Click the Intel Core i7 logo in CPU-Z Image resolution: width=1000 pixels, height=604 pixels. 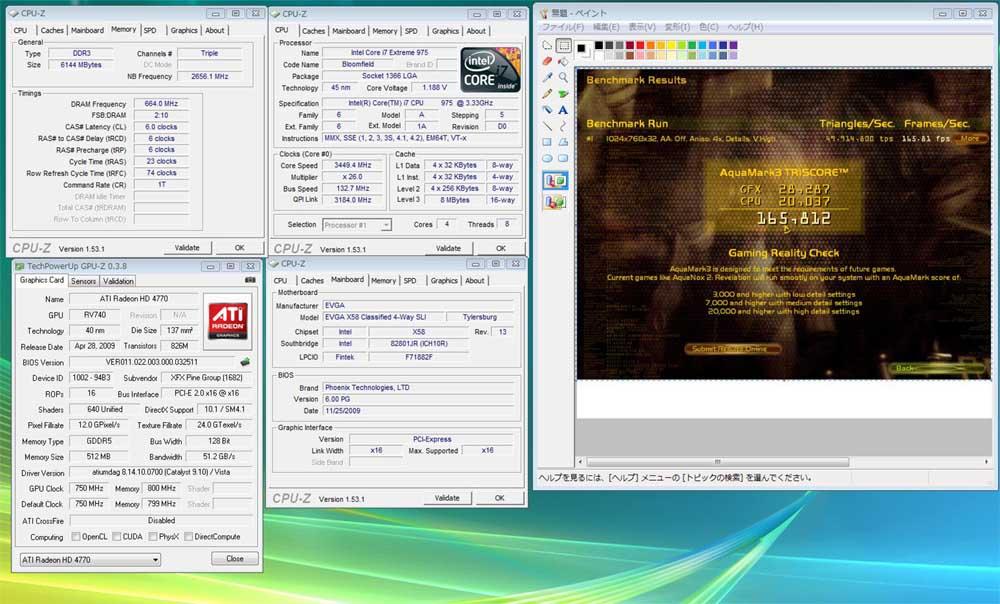coord(490,69)
